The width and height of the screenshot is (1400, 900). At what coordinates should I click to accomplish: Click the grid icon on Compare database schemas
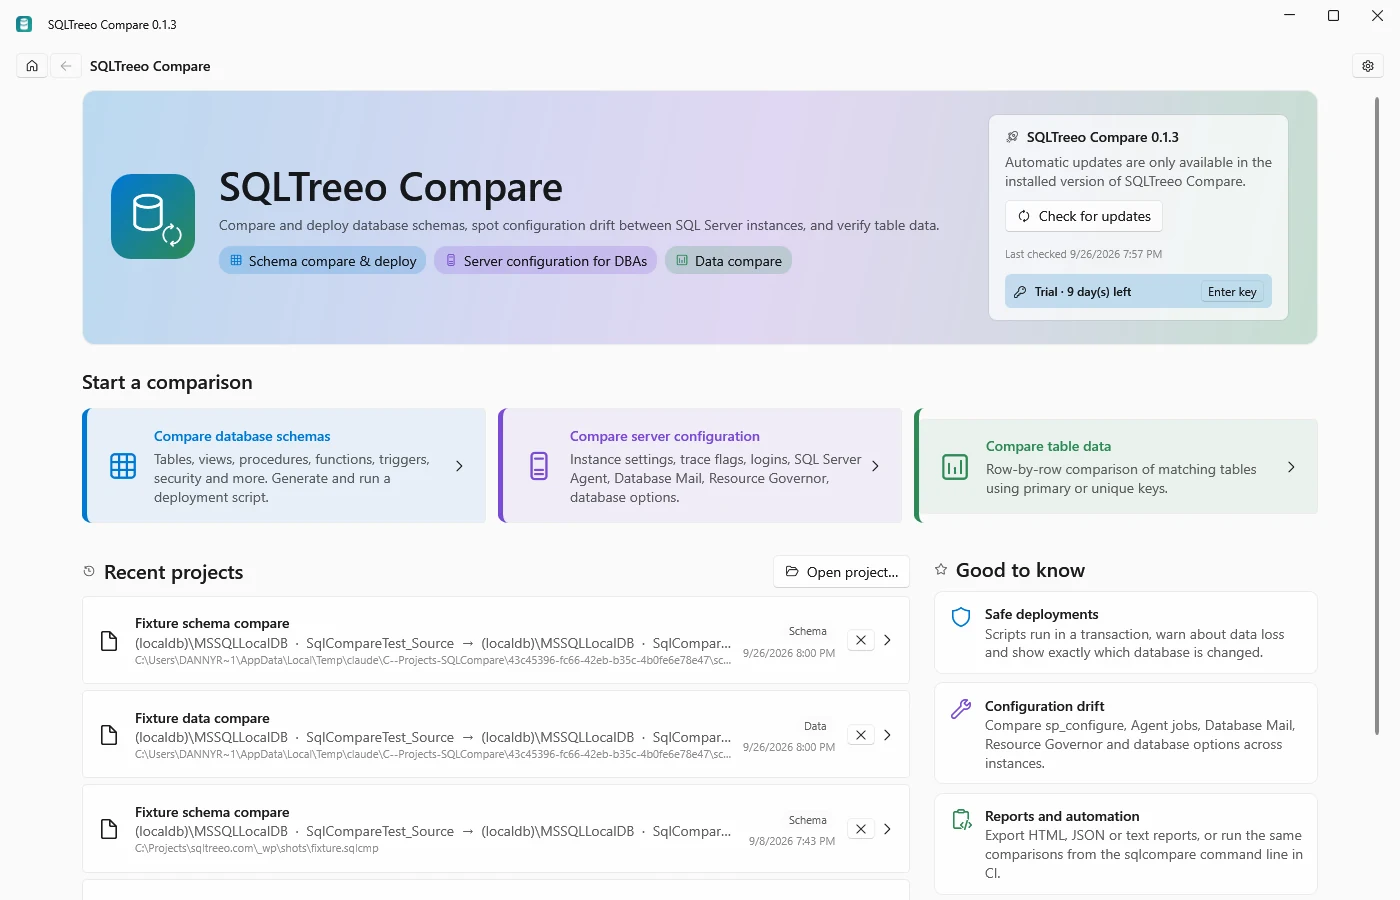pyautogui.click(x=123, y=466)
